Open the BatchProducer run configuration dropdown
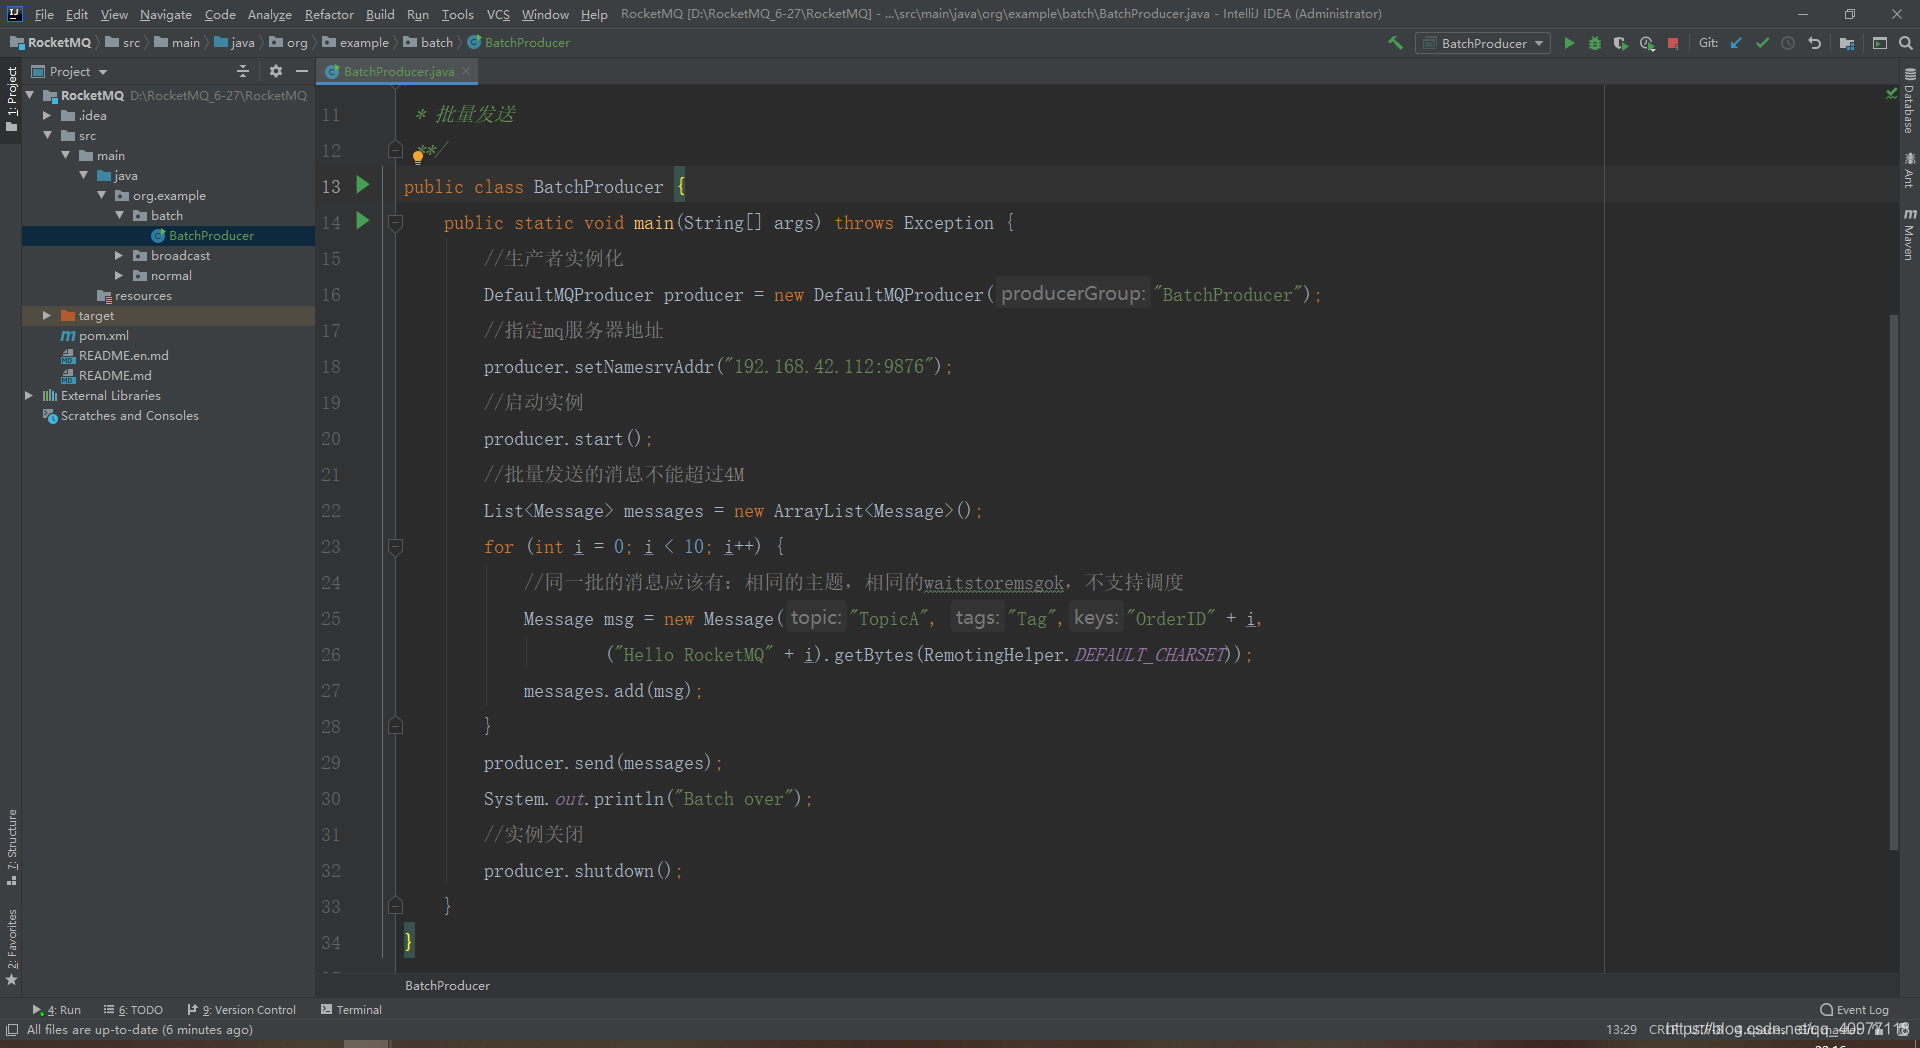This screenshot has width=1920, height=1048. tap(1483, 43)
